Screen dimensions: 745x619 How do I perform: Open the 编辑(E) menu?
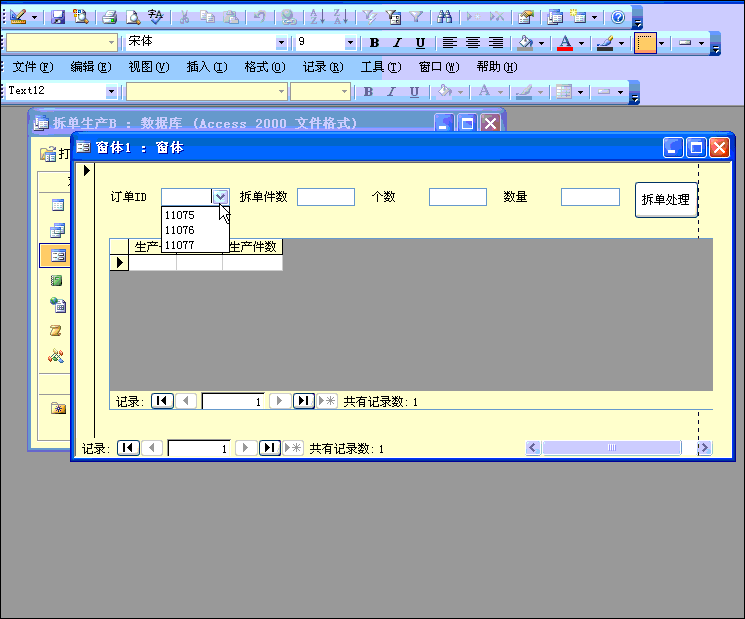pos(90,67)
